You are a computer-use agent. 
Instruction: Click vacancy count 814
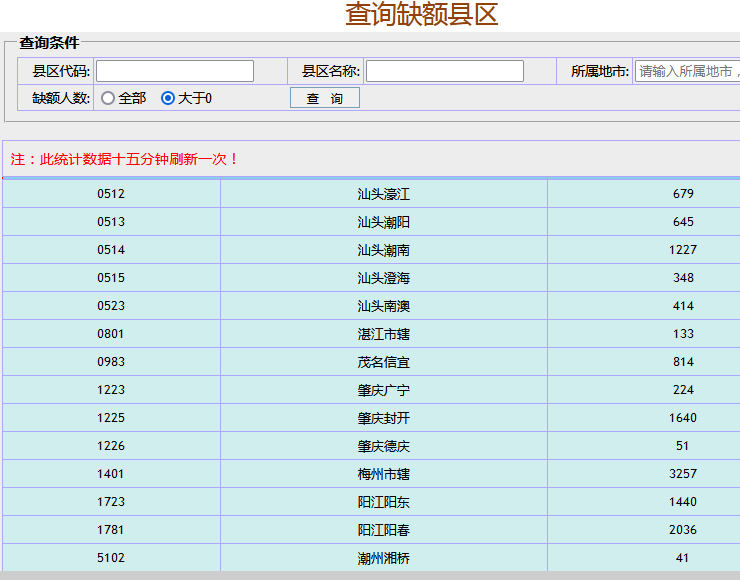pos(683,362)
